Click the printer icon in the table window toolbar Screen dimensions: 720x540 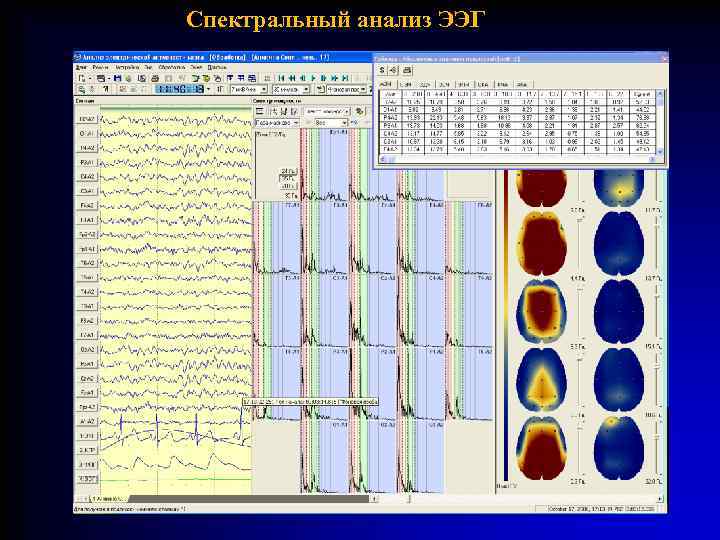(x=407, y=70)
